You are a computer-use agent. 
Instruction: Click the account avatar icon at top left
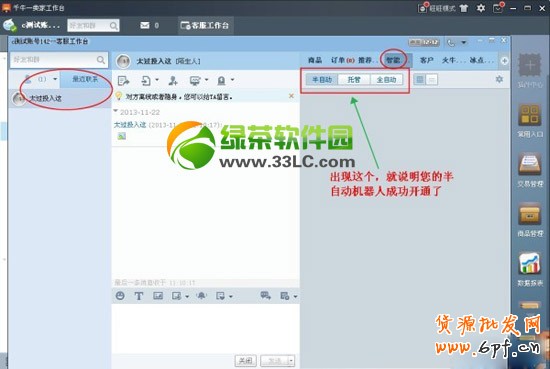[10, 25]
